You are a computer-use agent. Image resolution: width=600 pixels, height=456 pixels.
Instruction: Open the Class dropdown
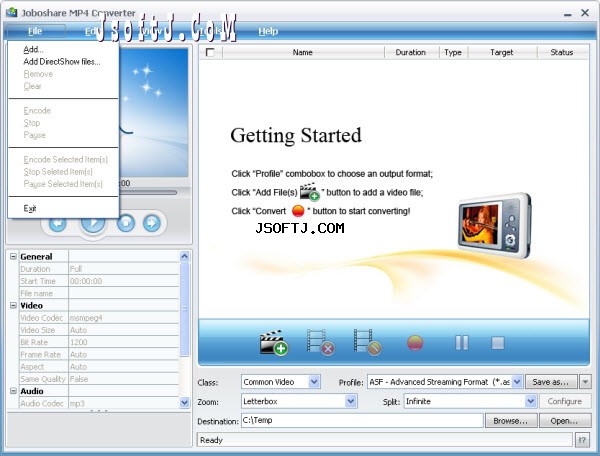point(314,382)
